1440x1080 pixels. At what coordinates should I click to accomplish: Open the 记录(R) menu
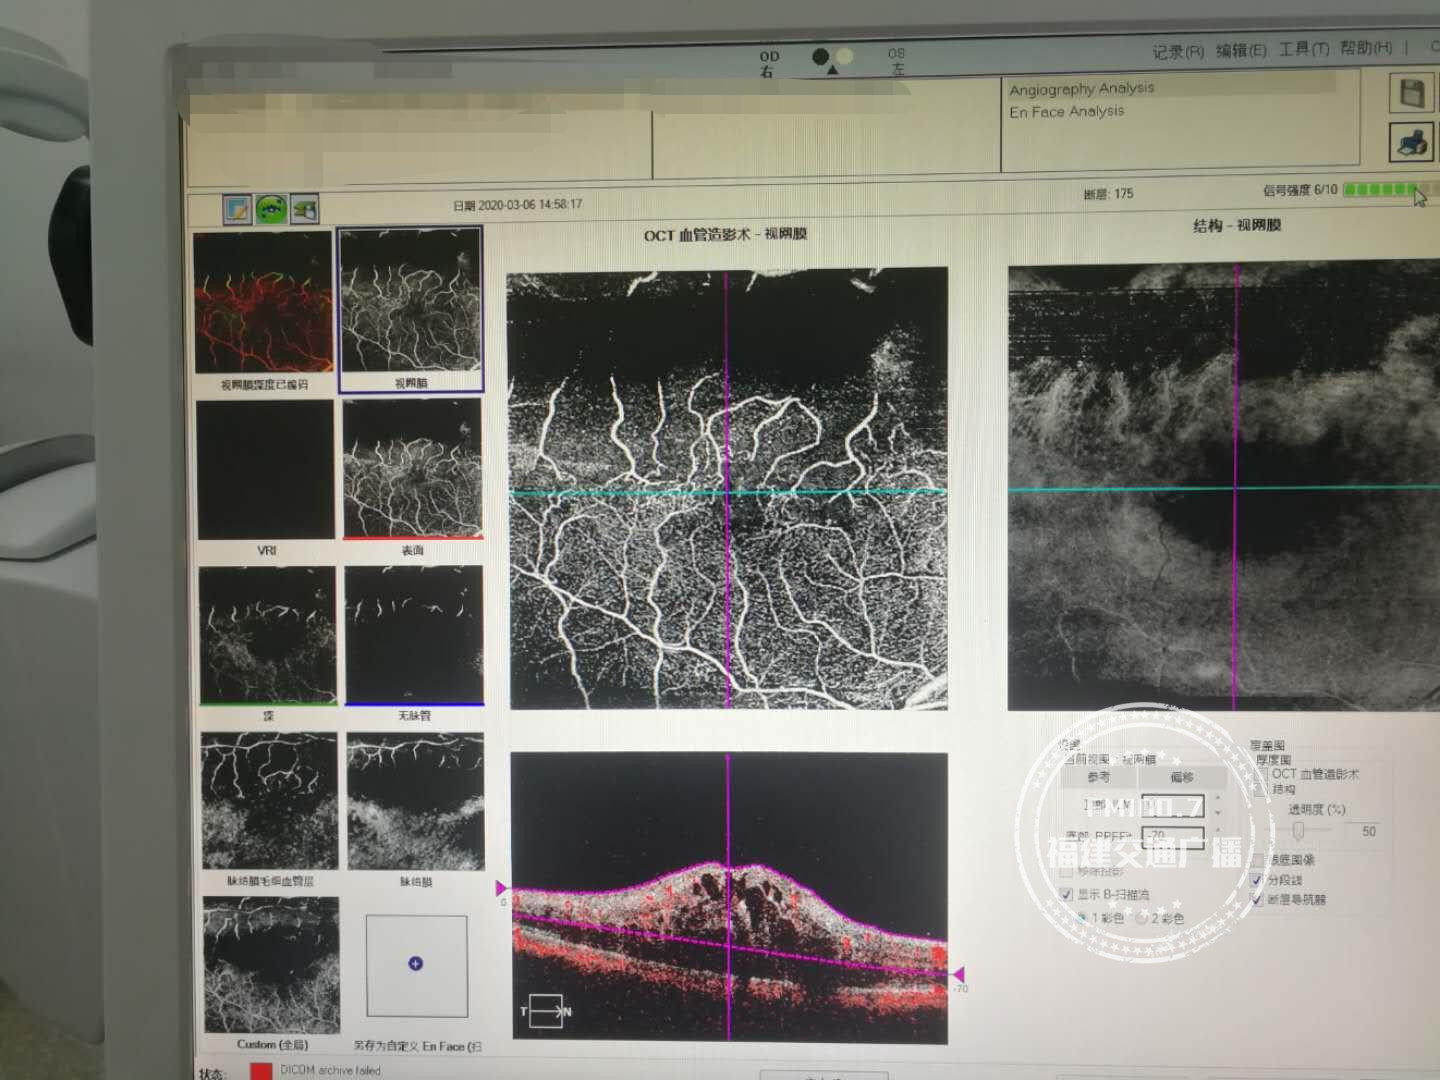[1177, 51]
